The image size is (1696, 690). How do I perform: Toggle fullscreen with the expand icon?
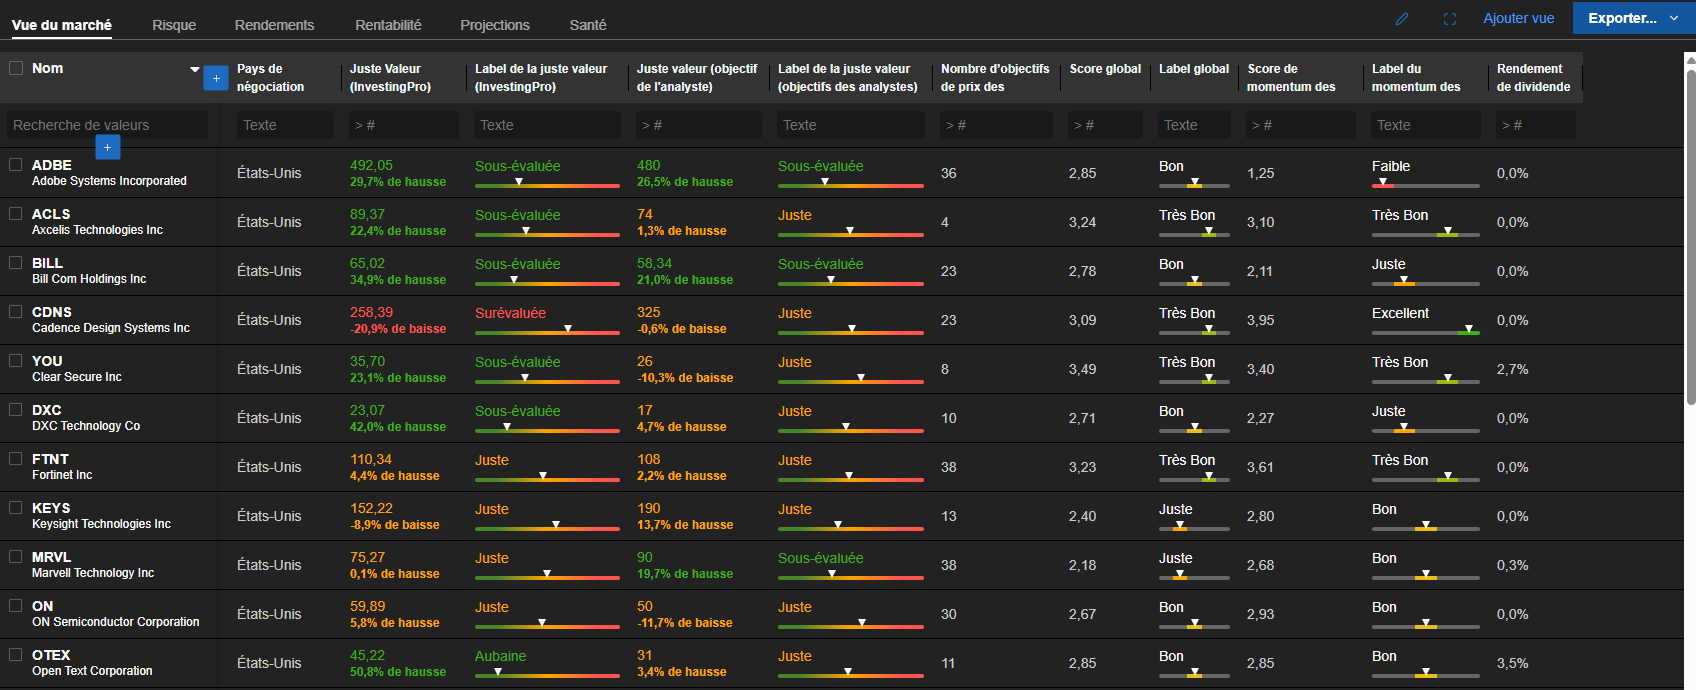pyautogui.click(x=1450, y=19)
